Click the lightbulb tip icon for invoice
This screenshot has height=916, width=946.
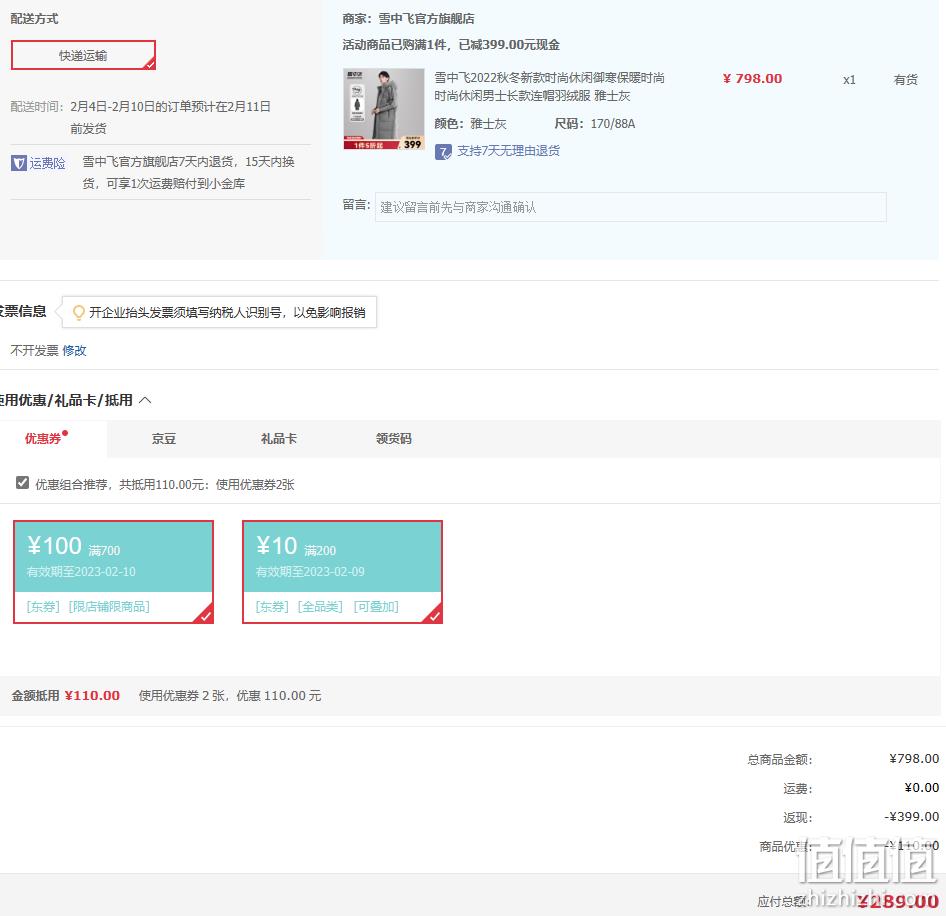78,312
